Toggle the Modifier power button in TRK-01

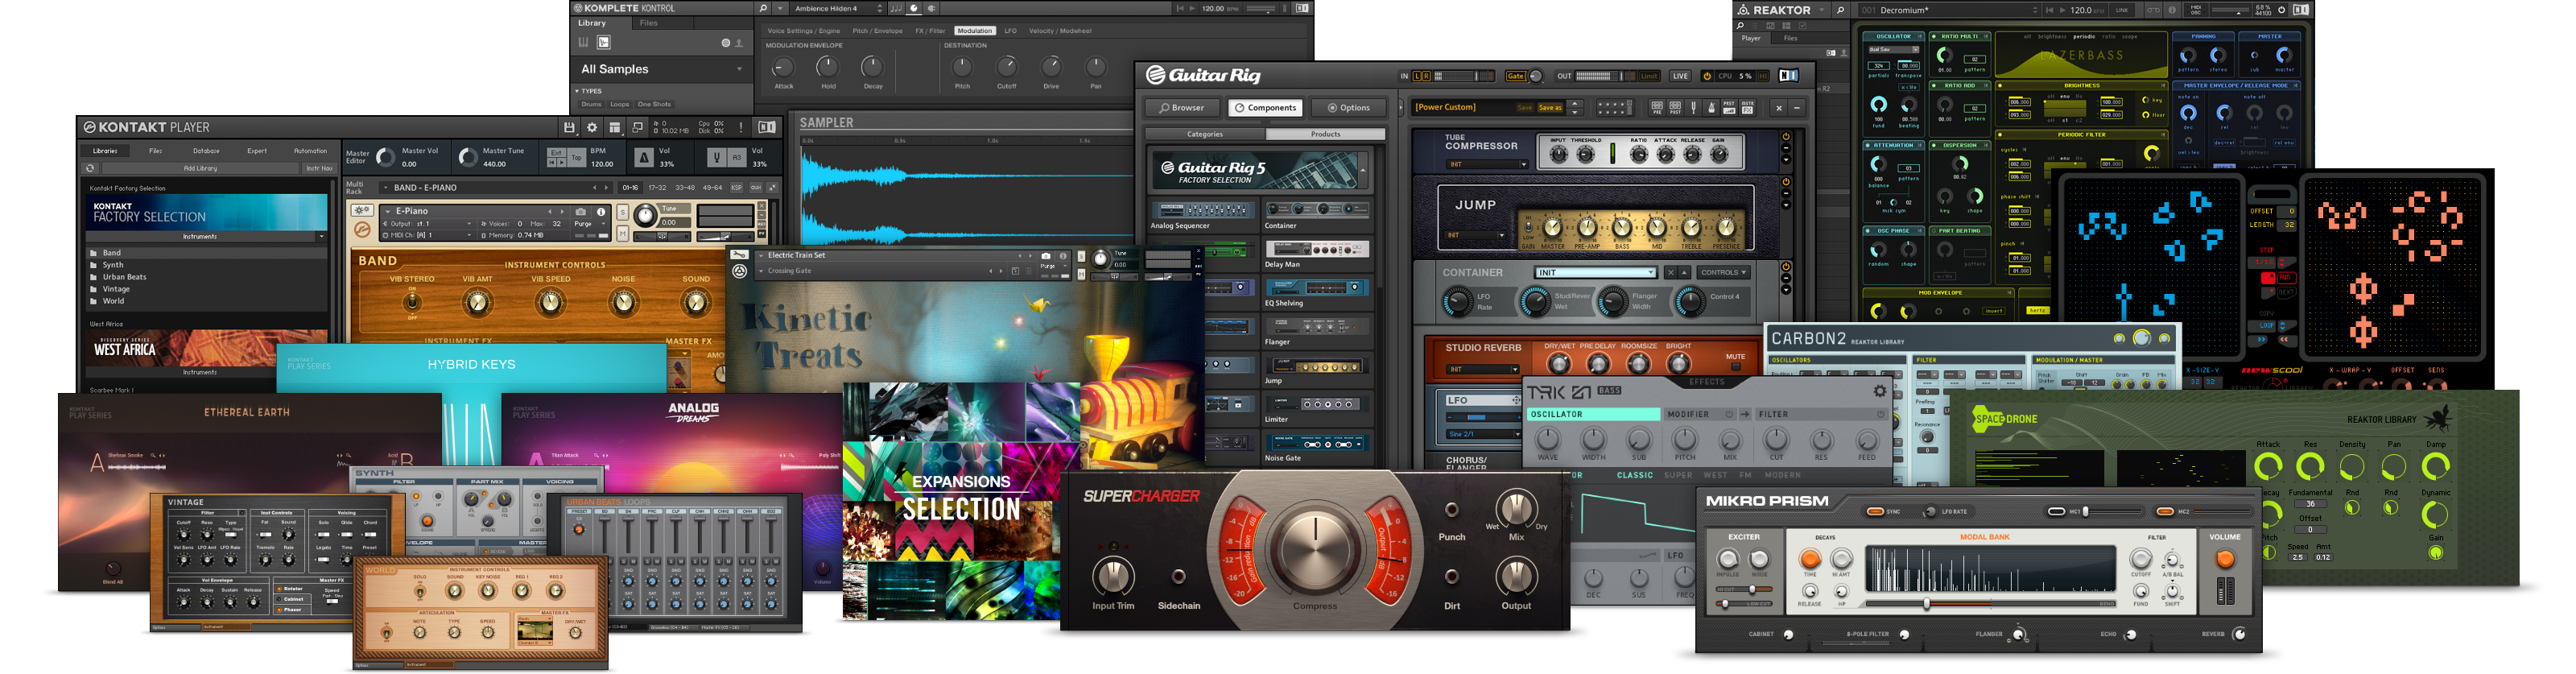point(1729,414)
